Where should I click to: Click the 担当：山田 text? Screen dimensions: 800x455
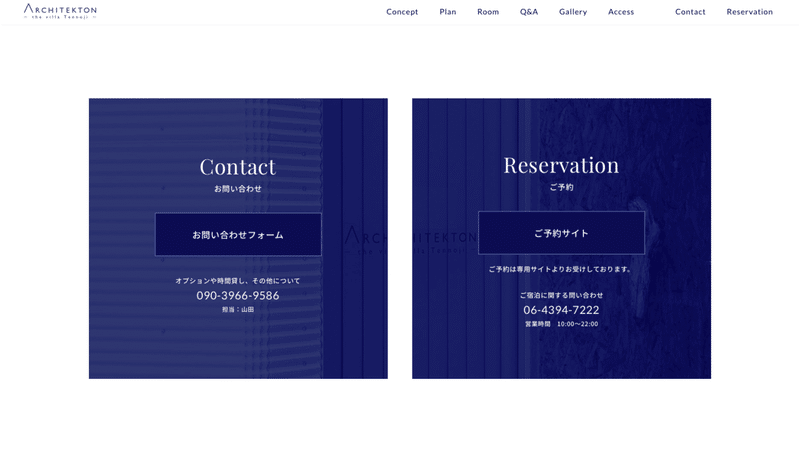(238, 310)
